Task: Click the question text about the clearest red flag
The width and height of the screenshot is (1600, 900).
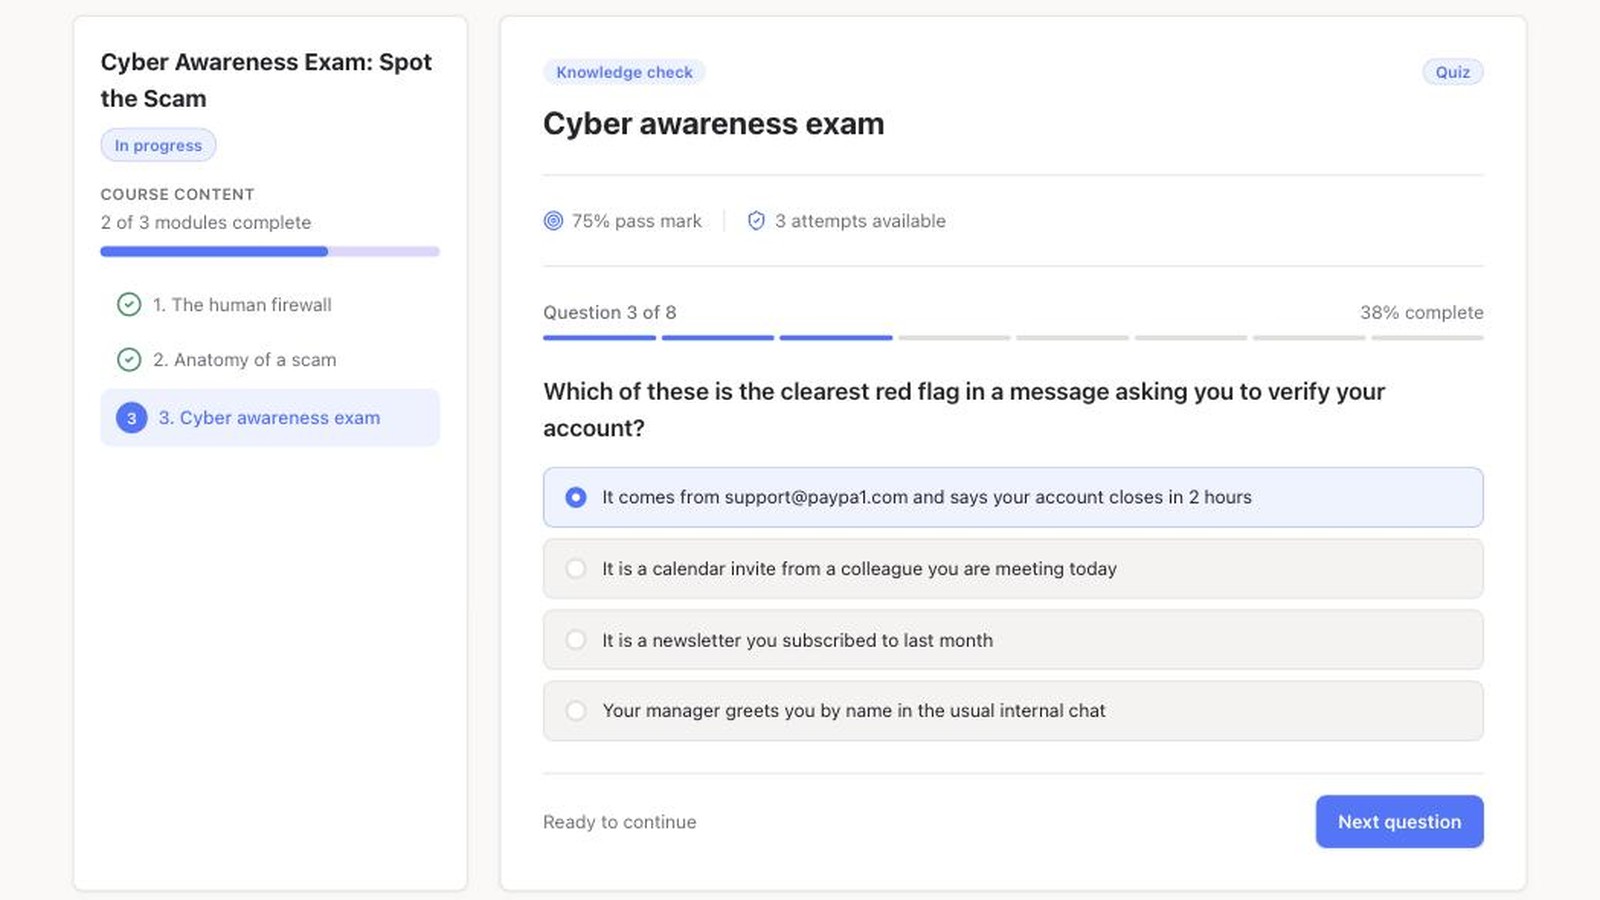Action: (x=964, y=410)
